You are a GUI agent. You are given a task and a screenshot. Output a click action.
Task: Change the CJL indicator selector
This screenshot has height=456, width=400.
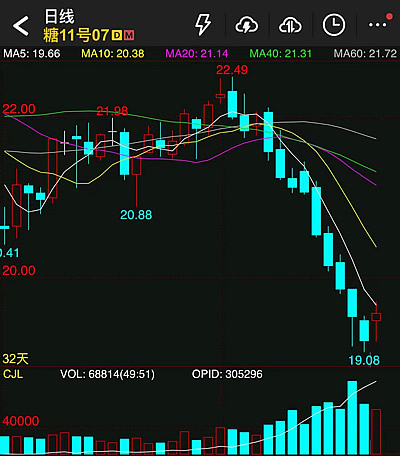point(13,374)
